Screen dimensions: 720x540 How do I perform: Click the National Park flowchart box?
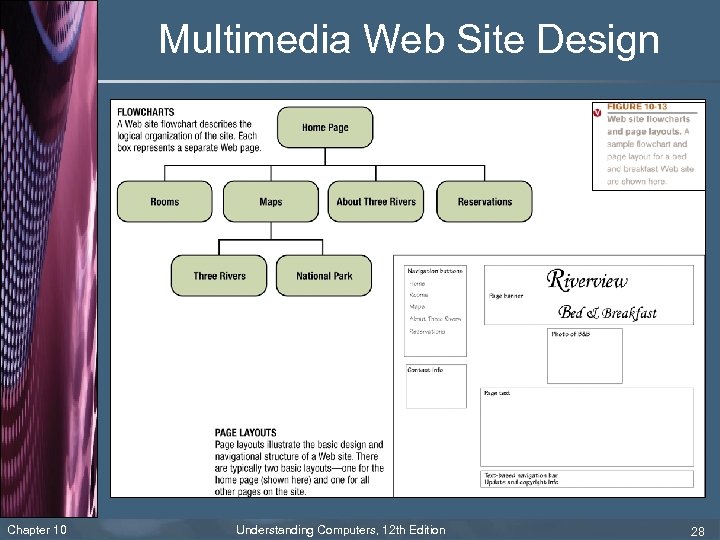pos(324,276)
